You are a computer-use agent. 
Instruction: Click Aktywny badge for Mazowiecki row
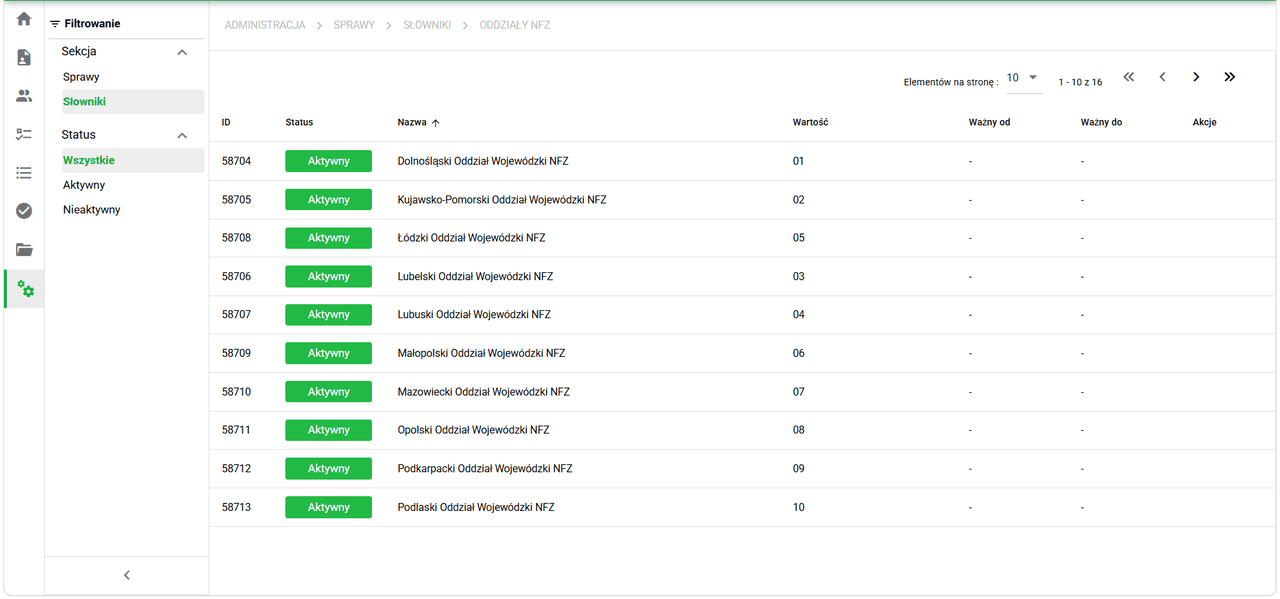tap(328, 392)
